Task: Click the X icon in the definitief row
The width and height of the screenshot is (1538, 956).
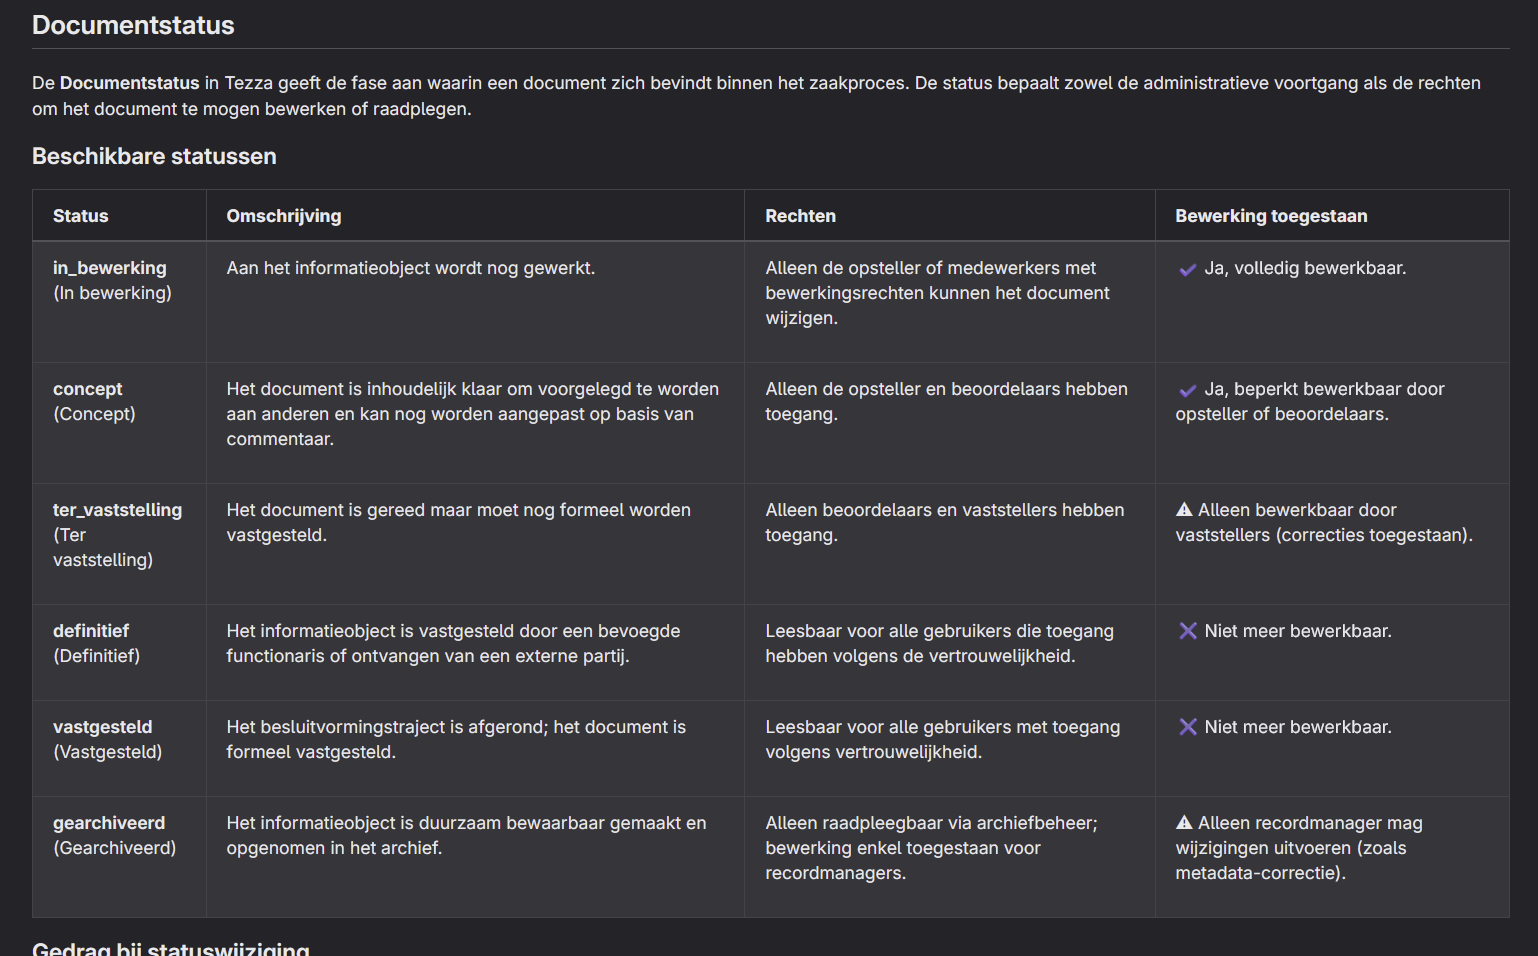Action: (1187, 631)
